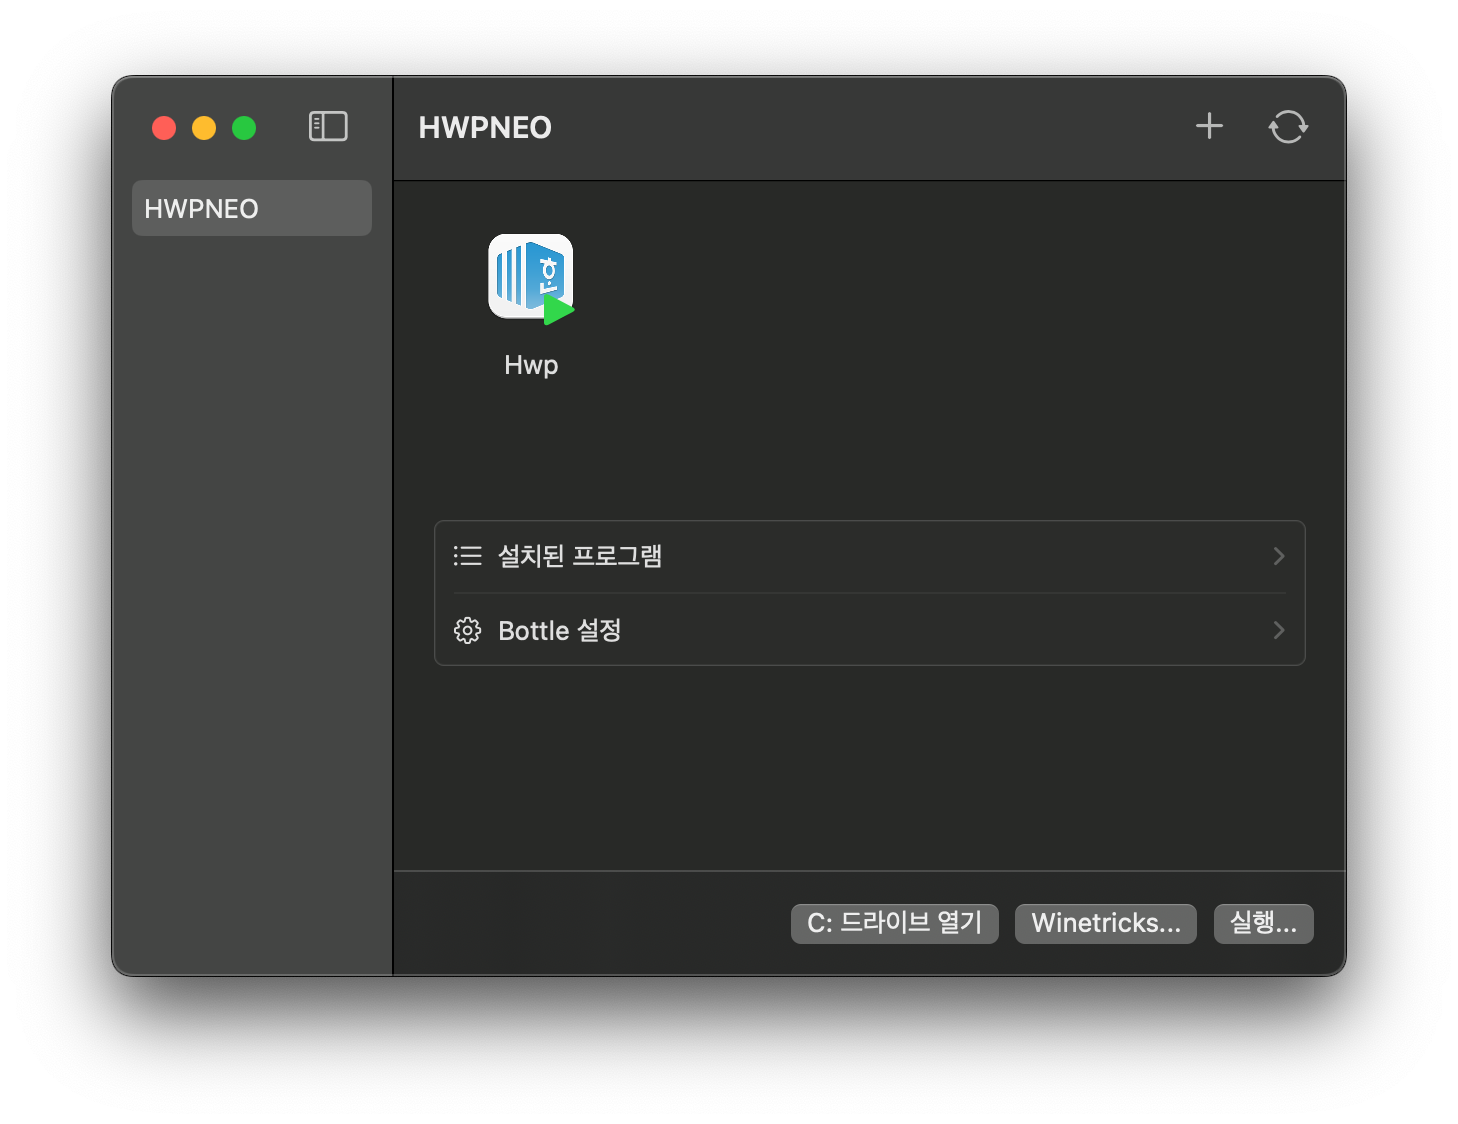The height and width of the screenshot is (1124, 1458).
Task: Click the list icon beside 설치된 프로그램
Action: pos(467,556)
